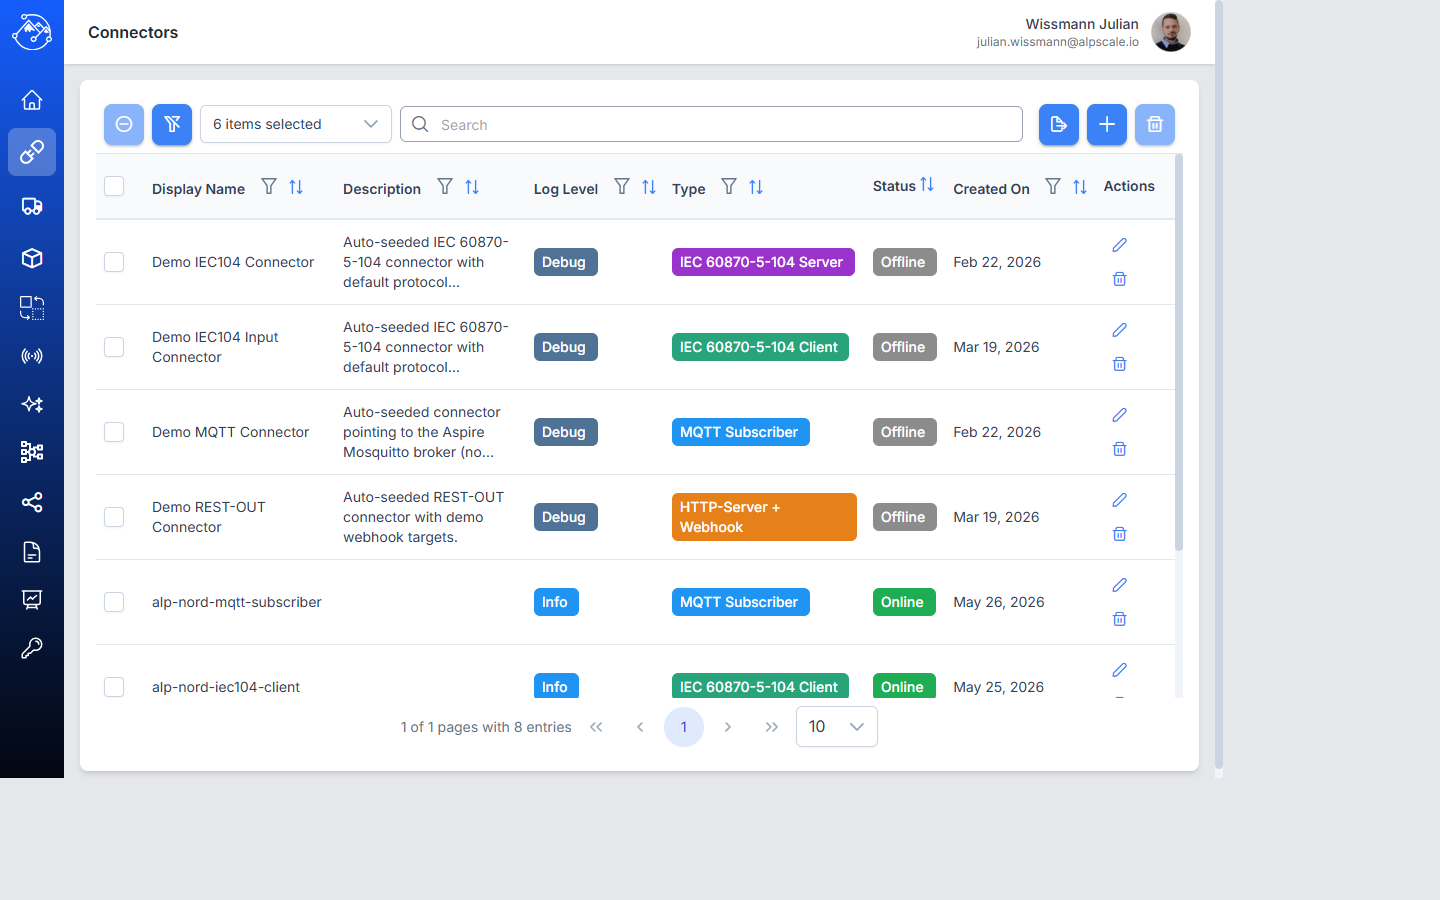Edit the alp-nord-iec104-client row
The height and width of the screenshot is (900, 1440).
1119,670
